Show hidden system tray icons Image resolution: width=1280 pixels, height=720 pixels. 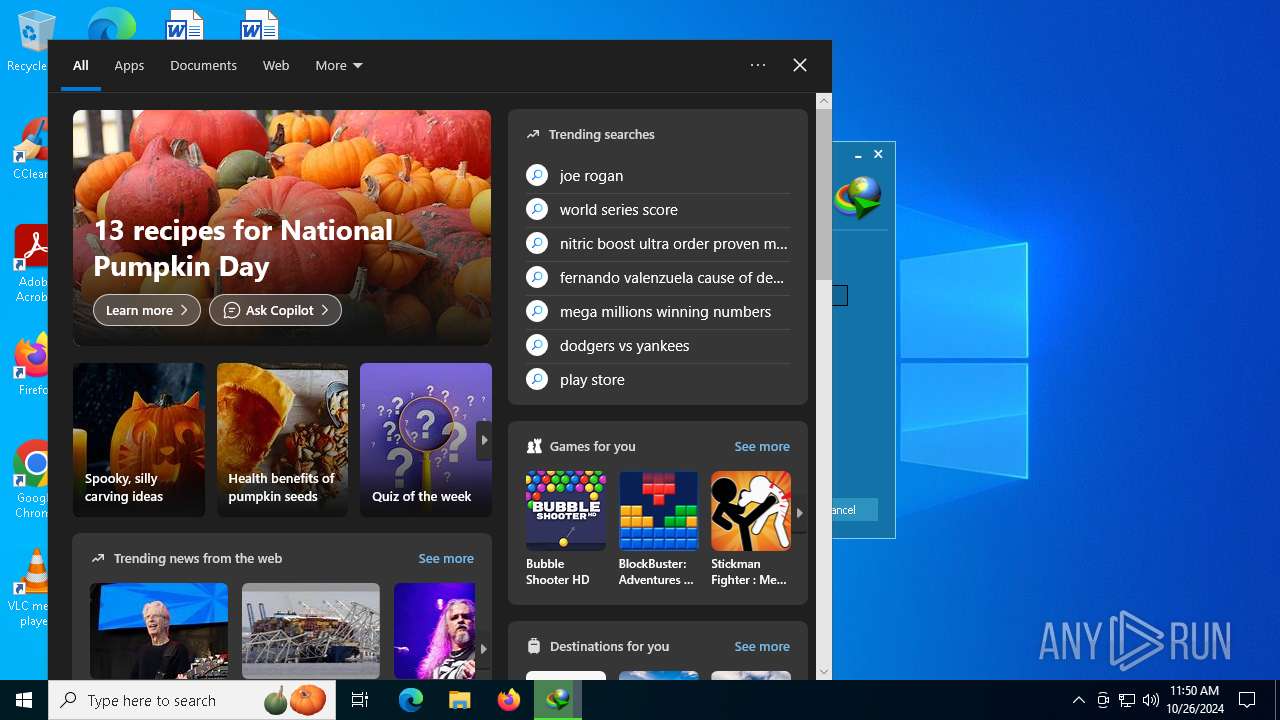(x=1079, y=700)
